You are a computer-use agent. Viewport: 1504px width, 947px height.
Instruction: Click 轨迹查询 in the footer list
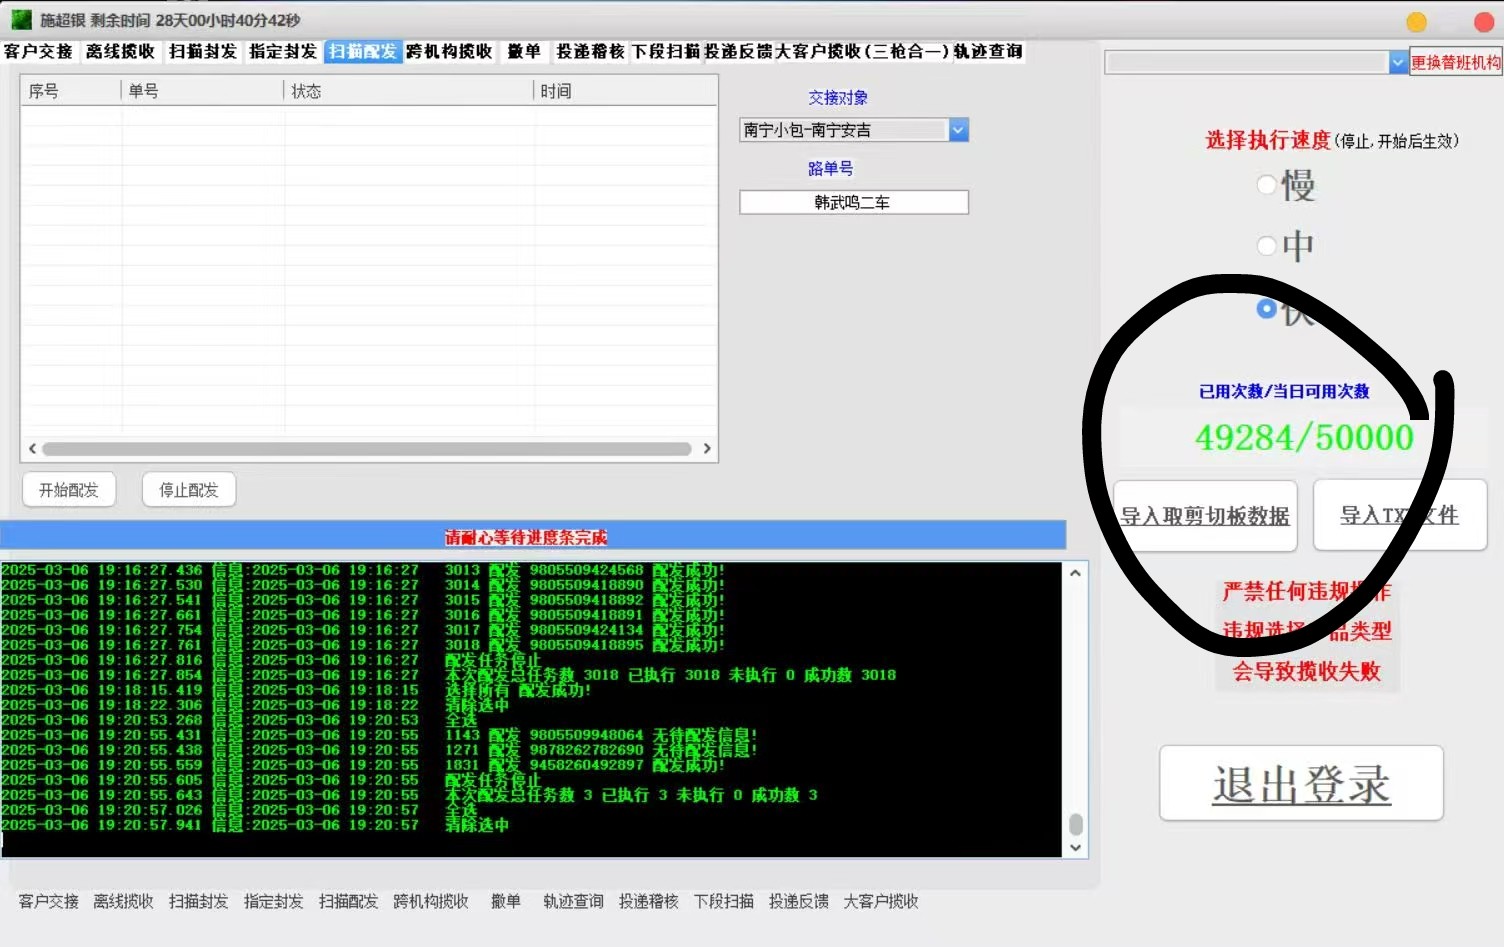[x=573, y=901]
